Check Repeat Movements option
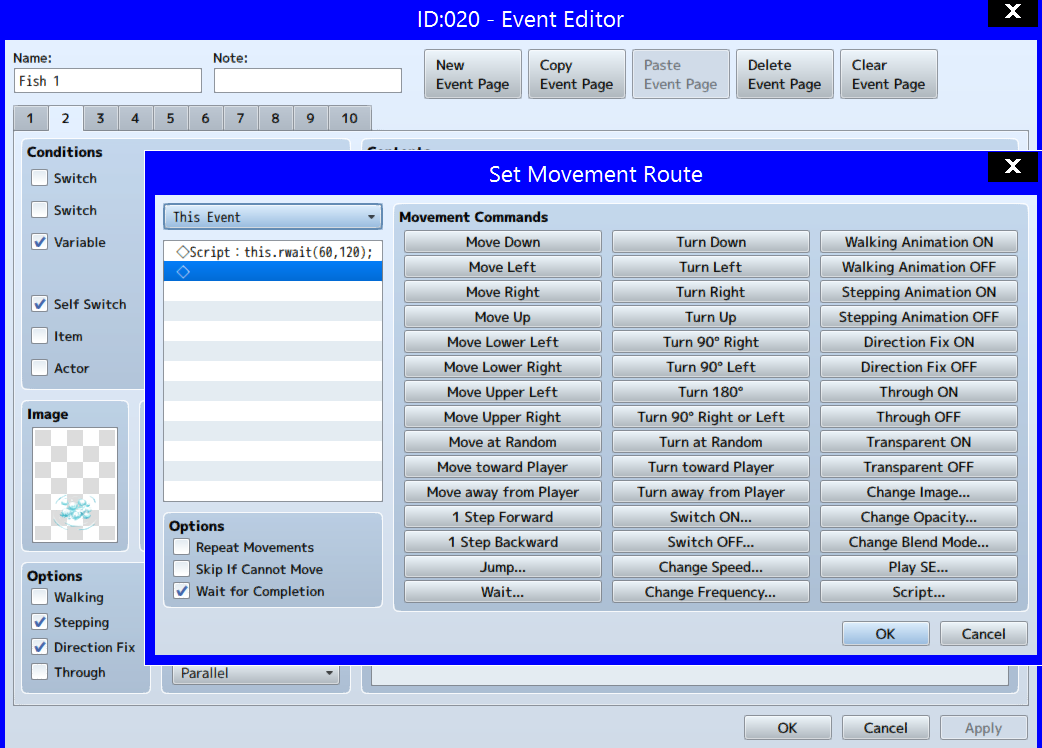The width and height of the screenshot is (1042, 748). 181,547
